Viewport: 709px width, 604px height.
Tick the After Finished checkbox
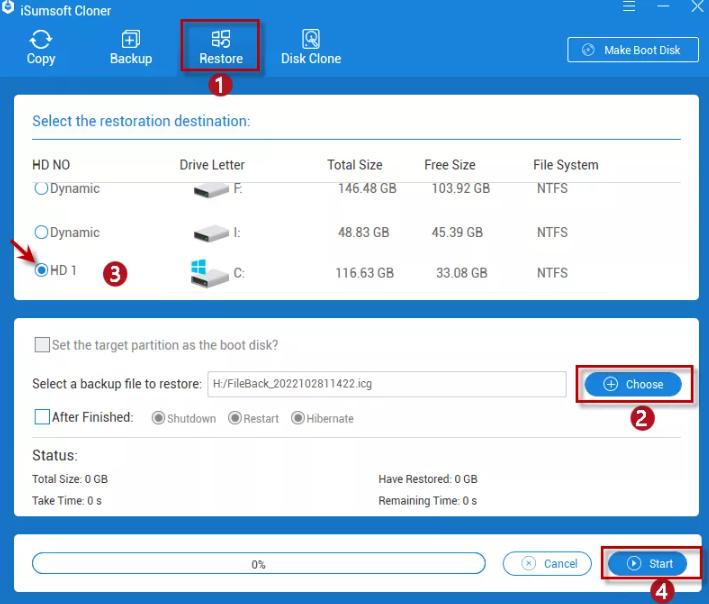[42, 417]
